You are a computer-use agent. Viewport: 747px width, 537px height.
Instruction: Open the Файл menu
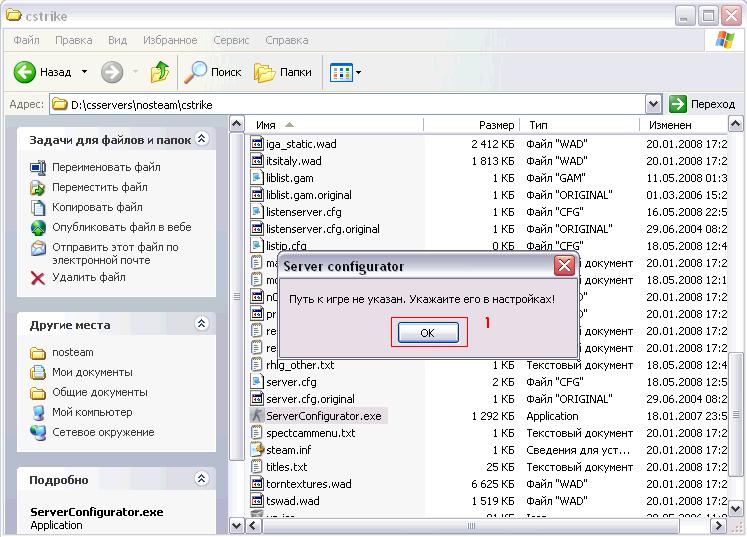point(26,40)
